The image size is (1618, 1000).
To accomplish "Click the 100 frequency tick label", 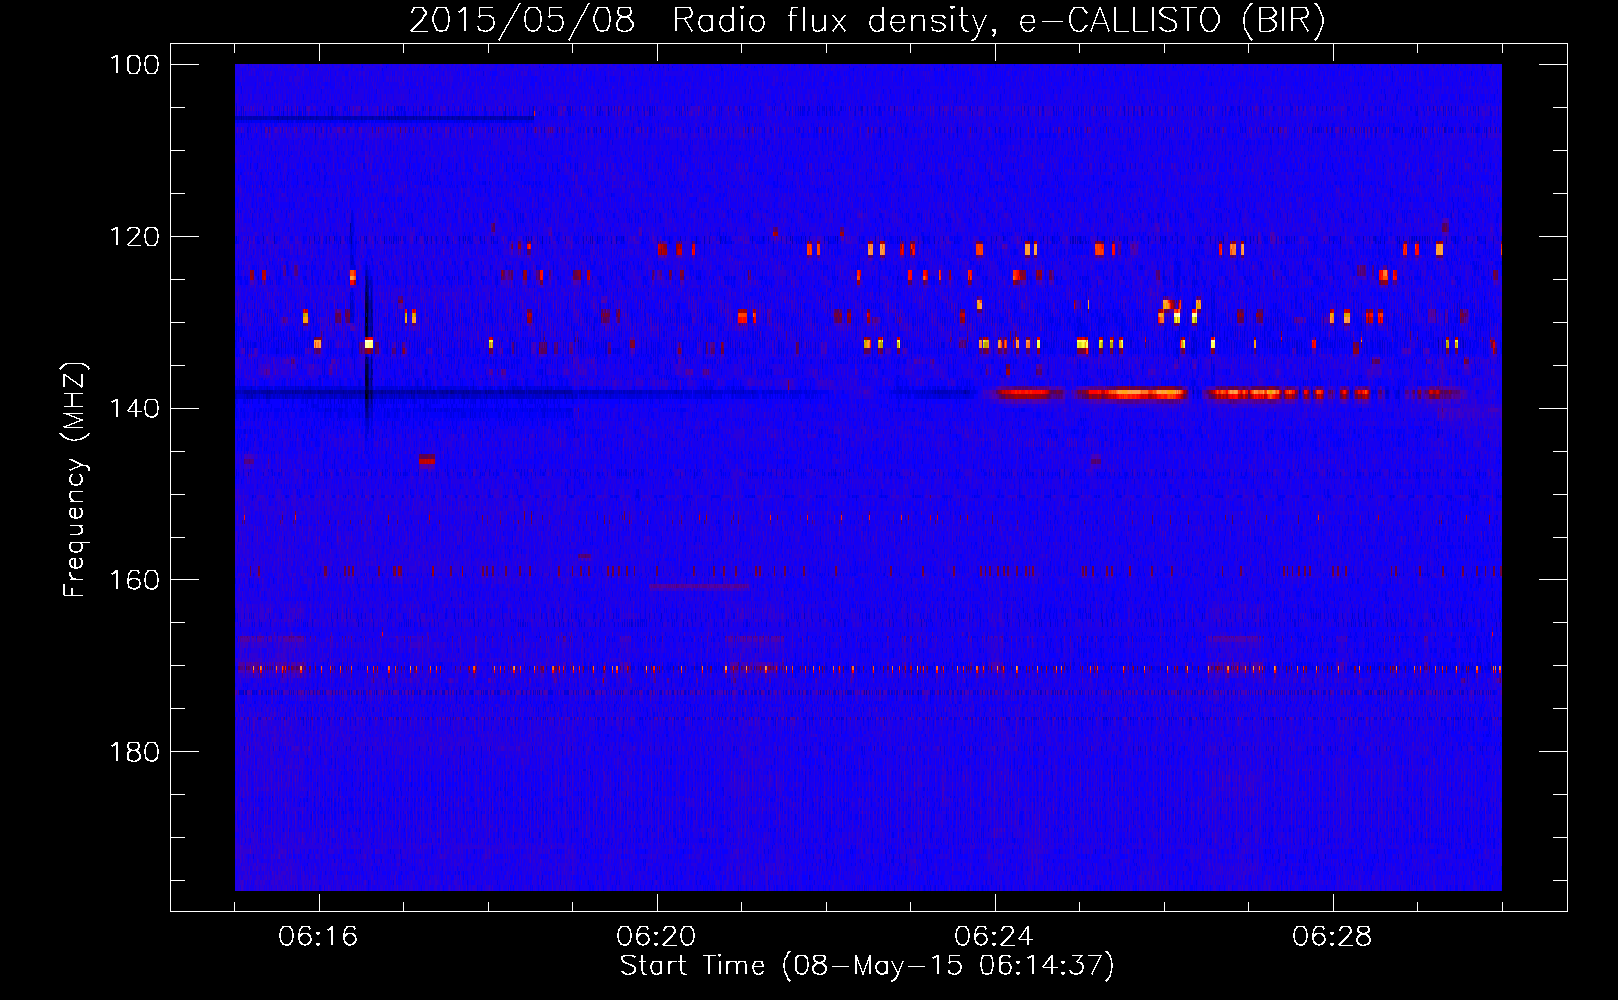I will (x=134, y=65).
